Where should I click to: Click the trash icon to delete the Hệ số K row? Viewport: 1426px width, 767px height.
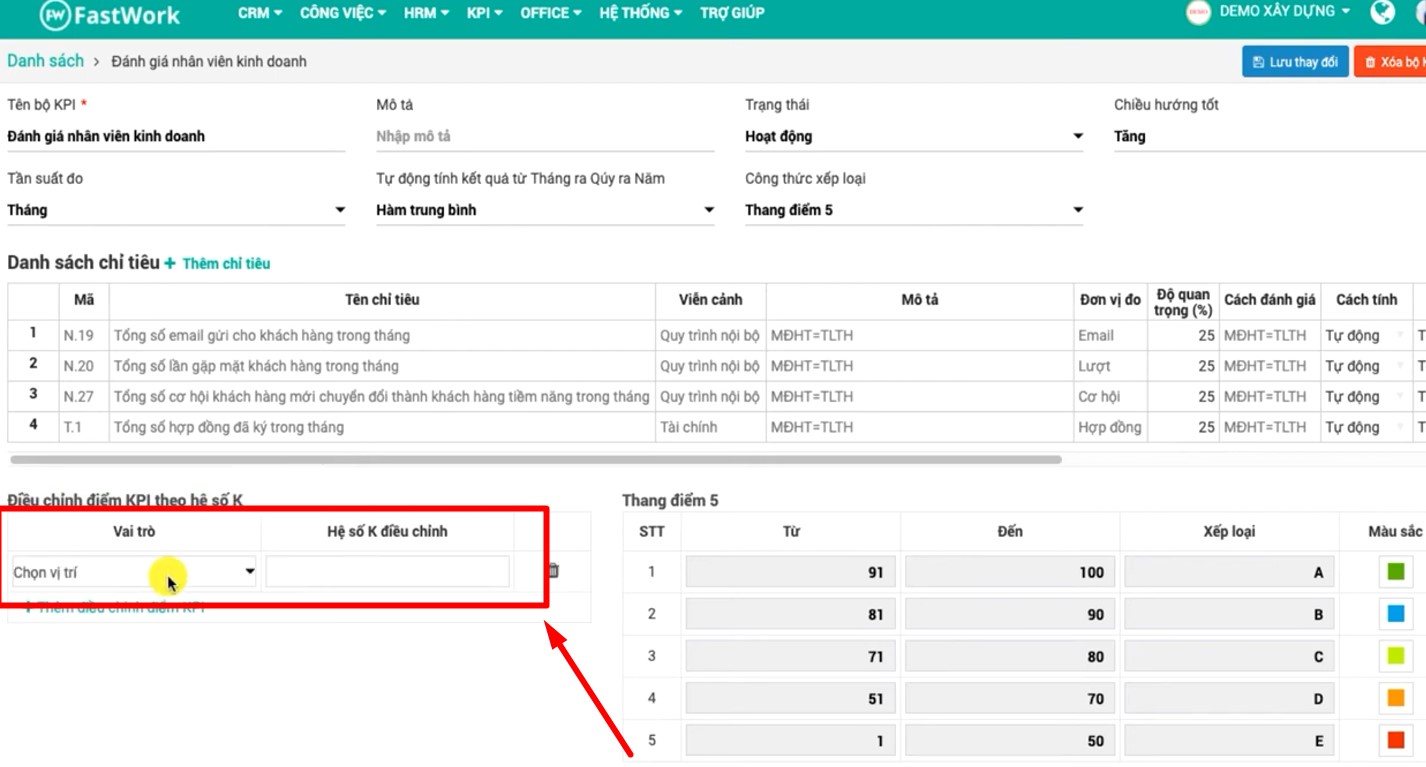tap(556, 570)
